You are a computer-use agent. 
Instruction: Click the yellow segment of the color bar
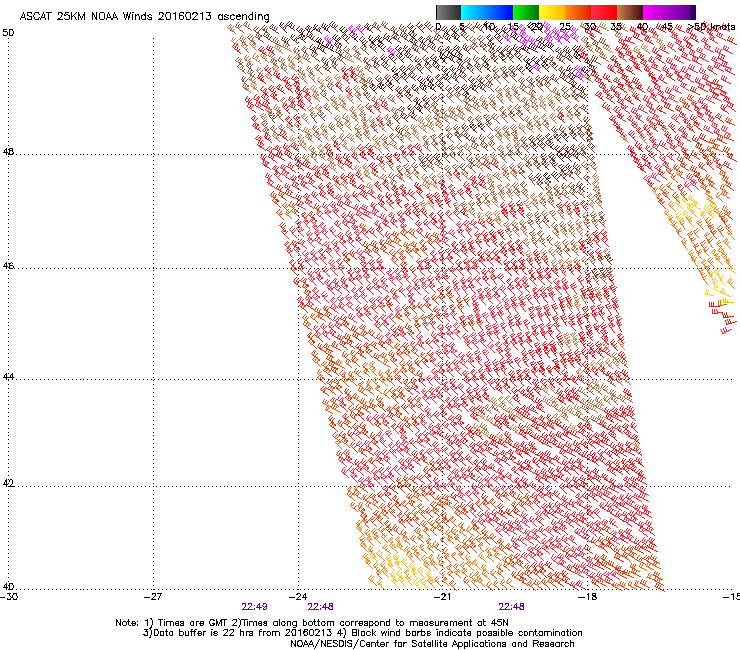click(x=552, y=12)
